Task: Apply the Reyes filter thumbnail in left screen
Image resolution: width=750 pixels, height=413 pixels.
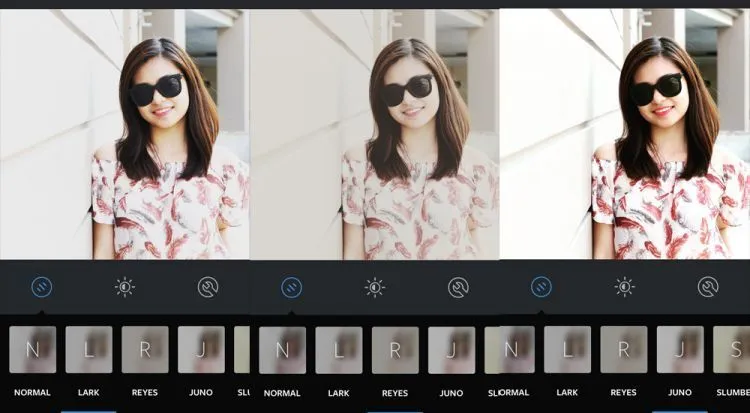Action: point(145,350)
